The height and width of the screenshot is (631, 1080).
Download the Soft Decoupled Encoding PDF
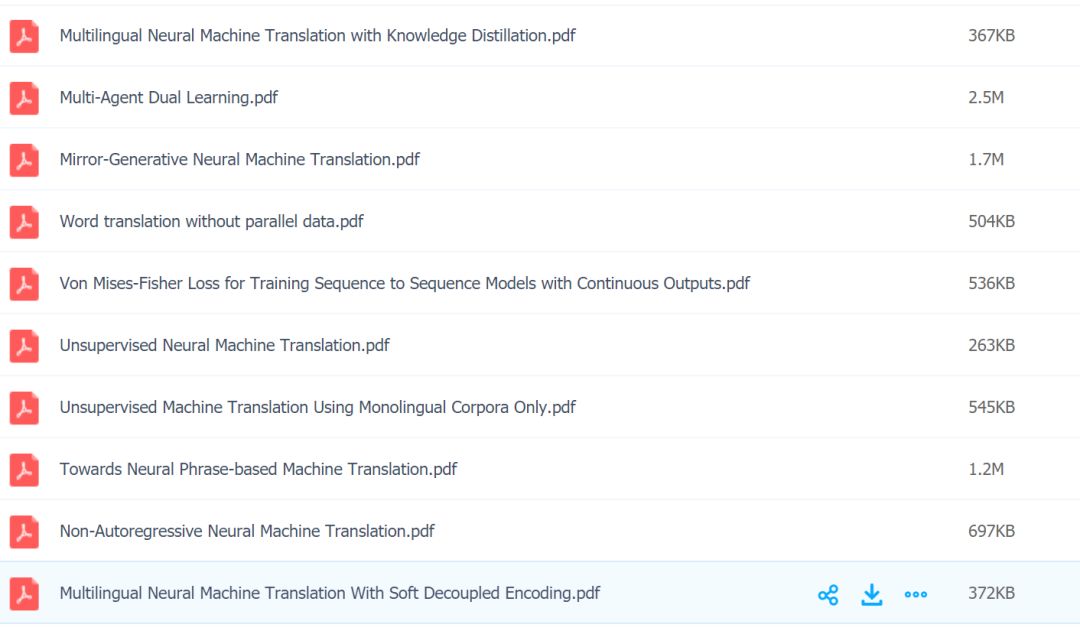tap(872, 595)
